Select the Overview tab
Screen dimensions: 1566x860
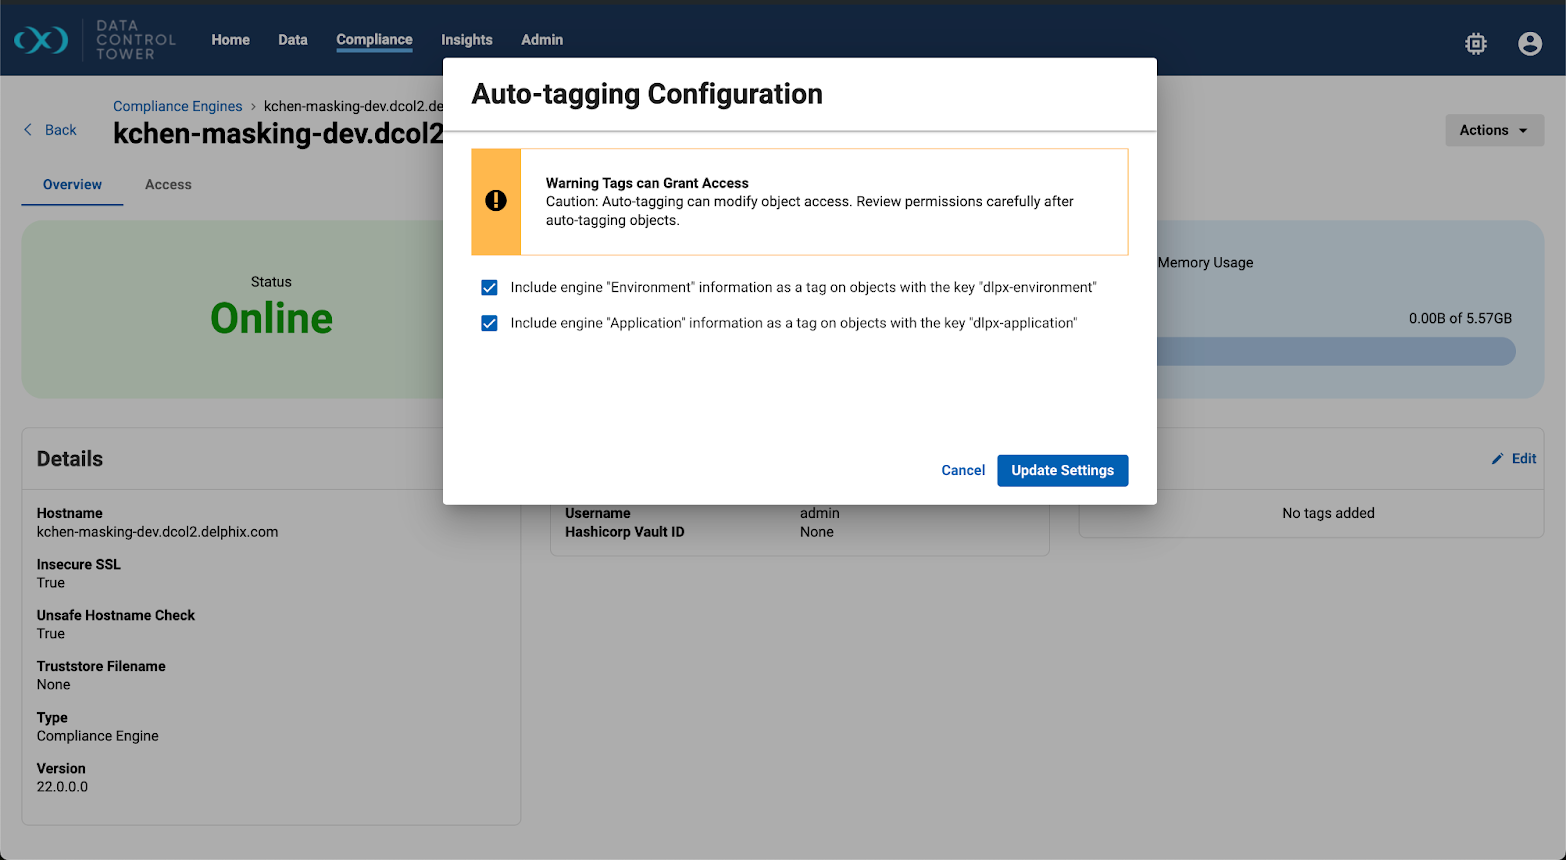click(x=72, y=185)
